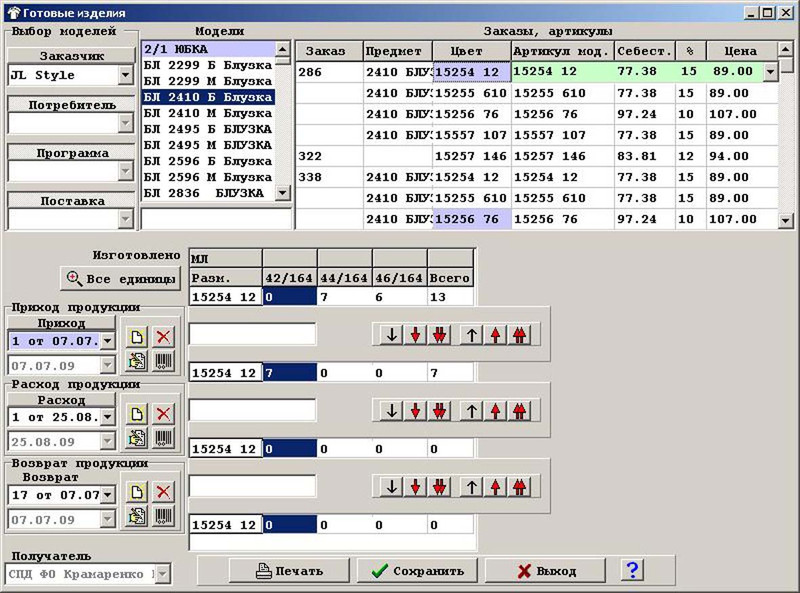Click the double red up arrow in the Возврат row

(x=519, y=487)
